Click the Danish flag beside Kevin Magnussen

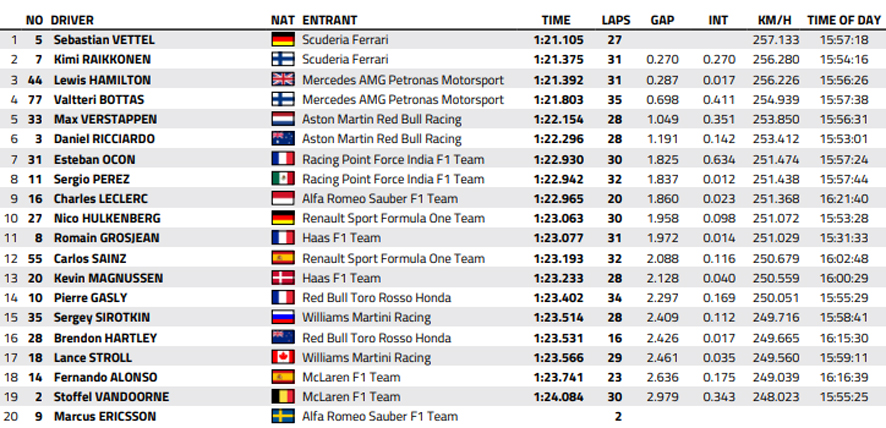pos(283,278)
